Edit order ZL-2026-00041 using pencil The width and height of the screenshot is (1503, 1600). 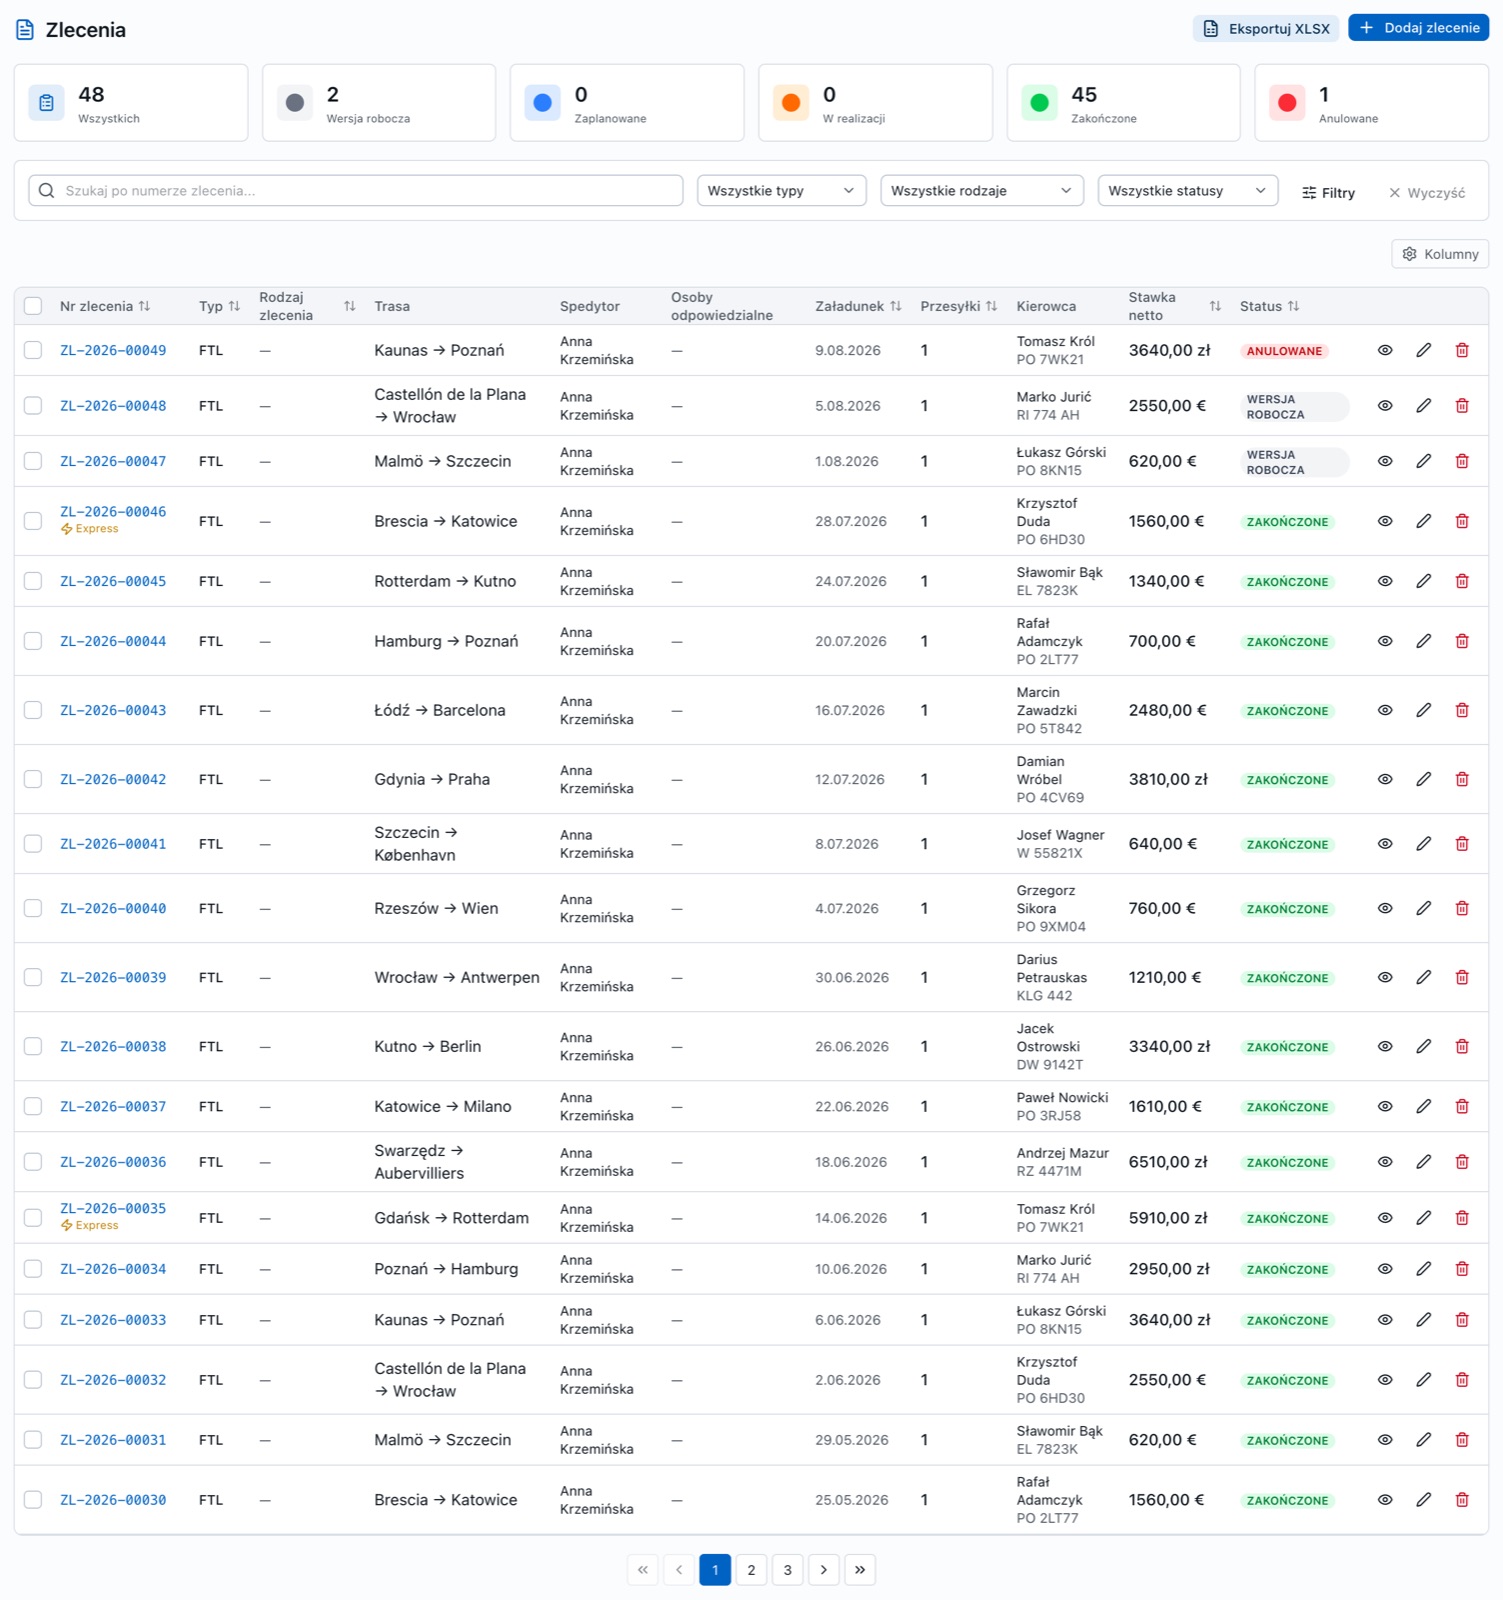[1423, 844]
